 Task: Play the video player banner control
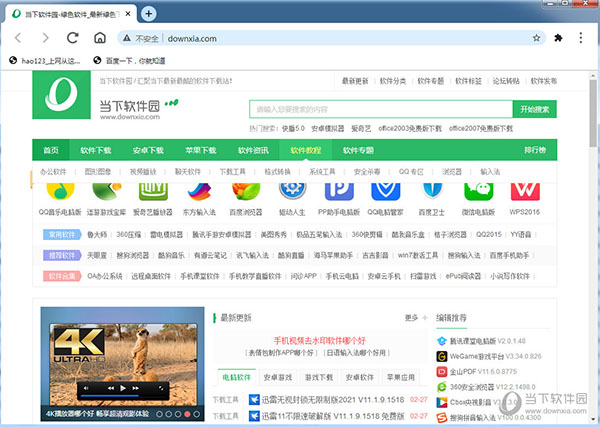(x=123, y=388)
